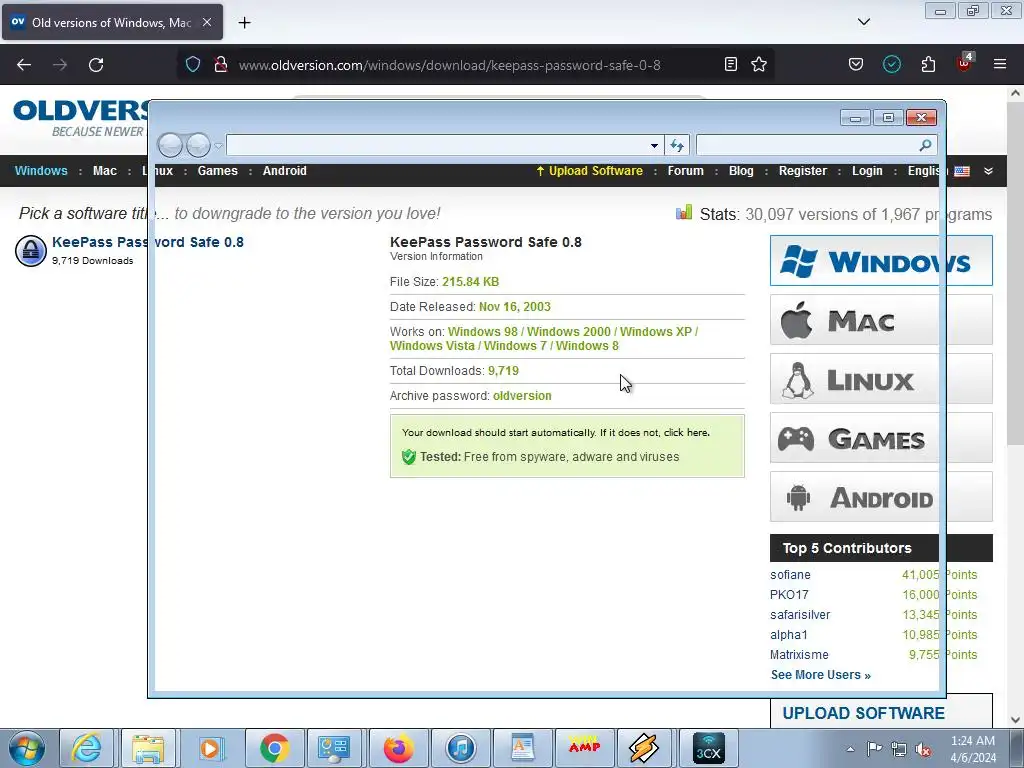Viewport: 1024px width, 768px height.
Task: Expand the language chevron next to flag
Action: click(x=988, y=171)
